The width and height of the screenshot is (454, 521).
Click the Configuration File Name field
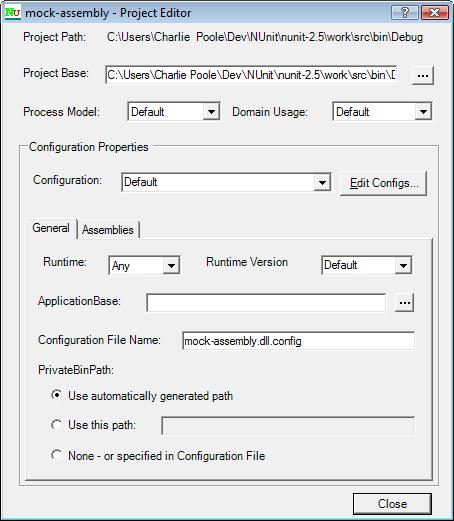tap(299, 341)
